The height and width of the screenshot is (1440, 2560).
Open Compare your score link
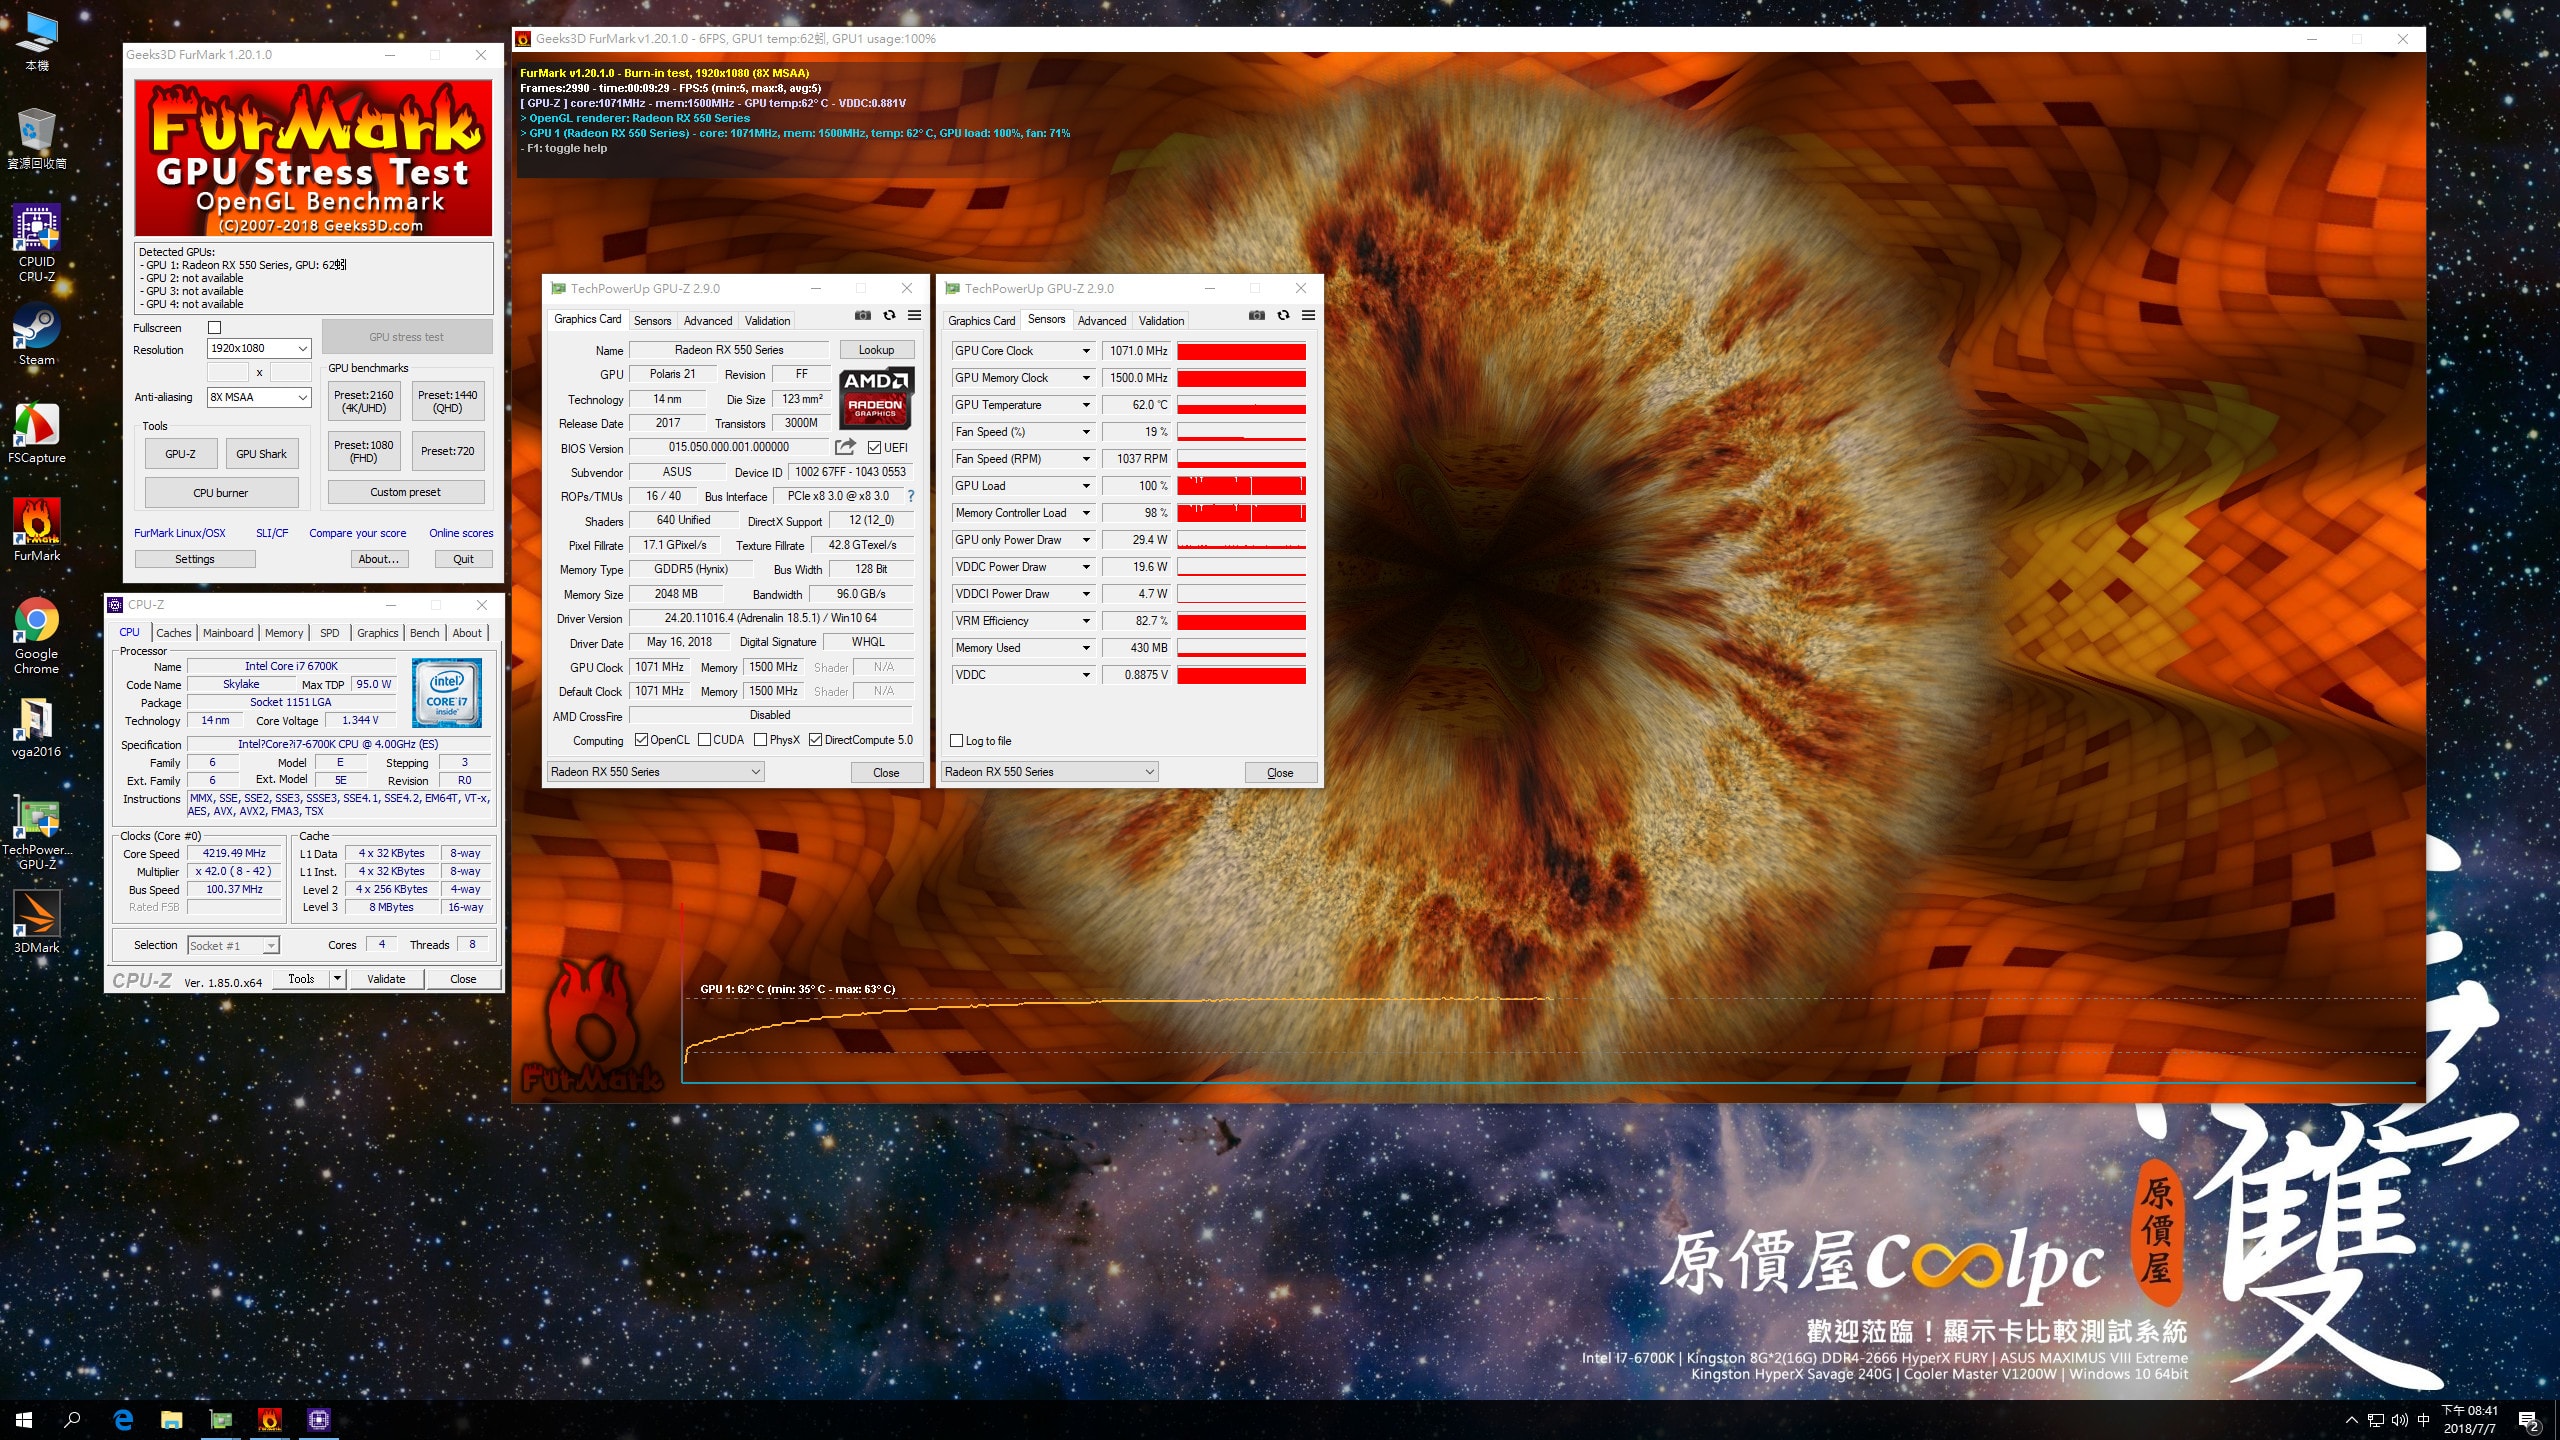(357, 533)
